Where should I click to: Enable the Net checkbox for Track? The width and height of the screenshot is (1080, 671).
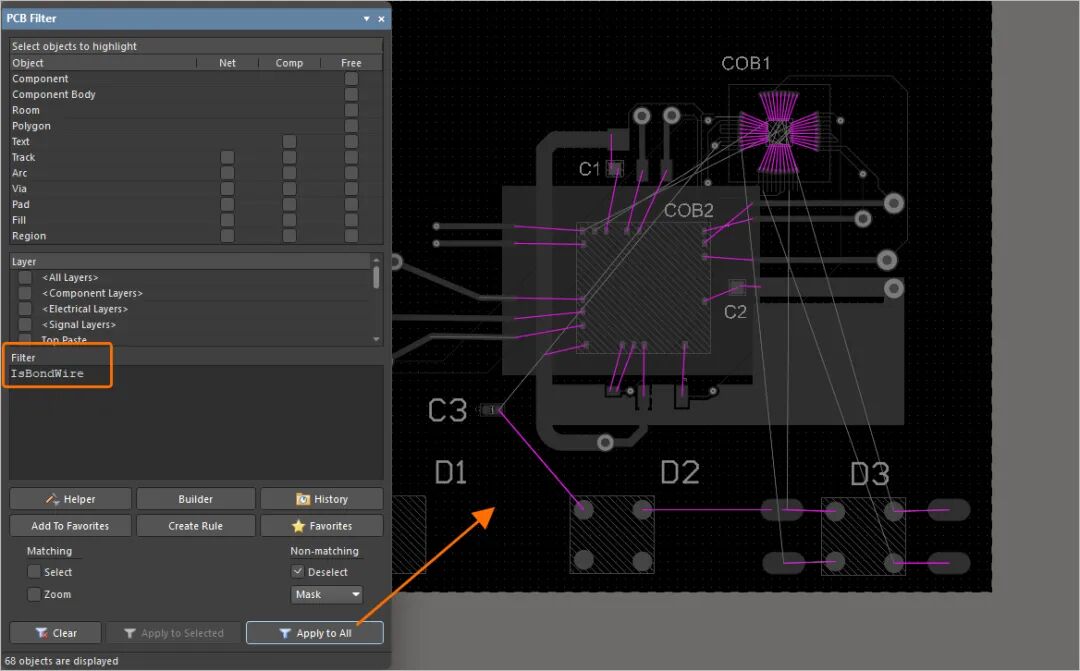227,157
